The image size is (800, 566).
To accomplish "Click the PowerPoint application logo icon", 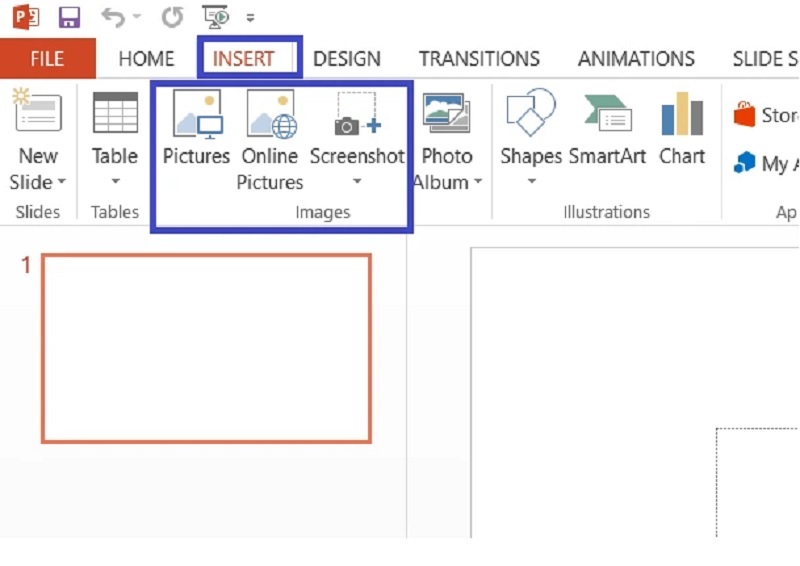I will [x=26, y=17].
